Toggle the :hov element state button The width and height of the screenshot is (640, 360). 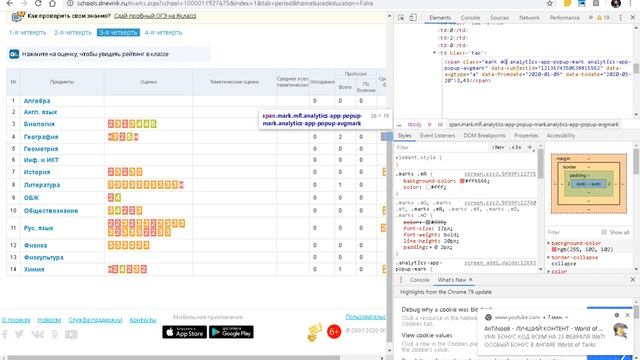click(498, 147)
